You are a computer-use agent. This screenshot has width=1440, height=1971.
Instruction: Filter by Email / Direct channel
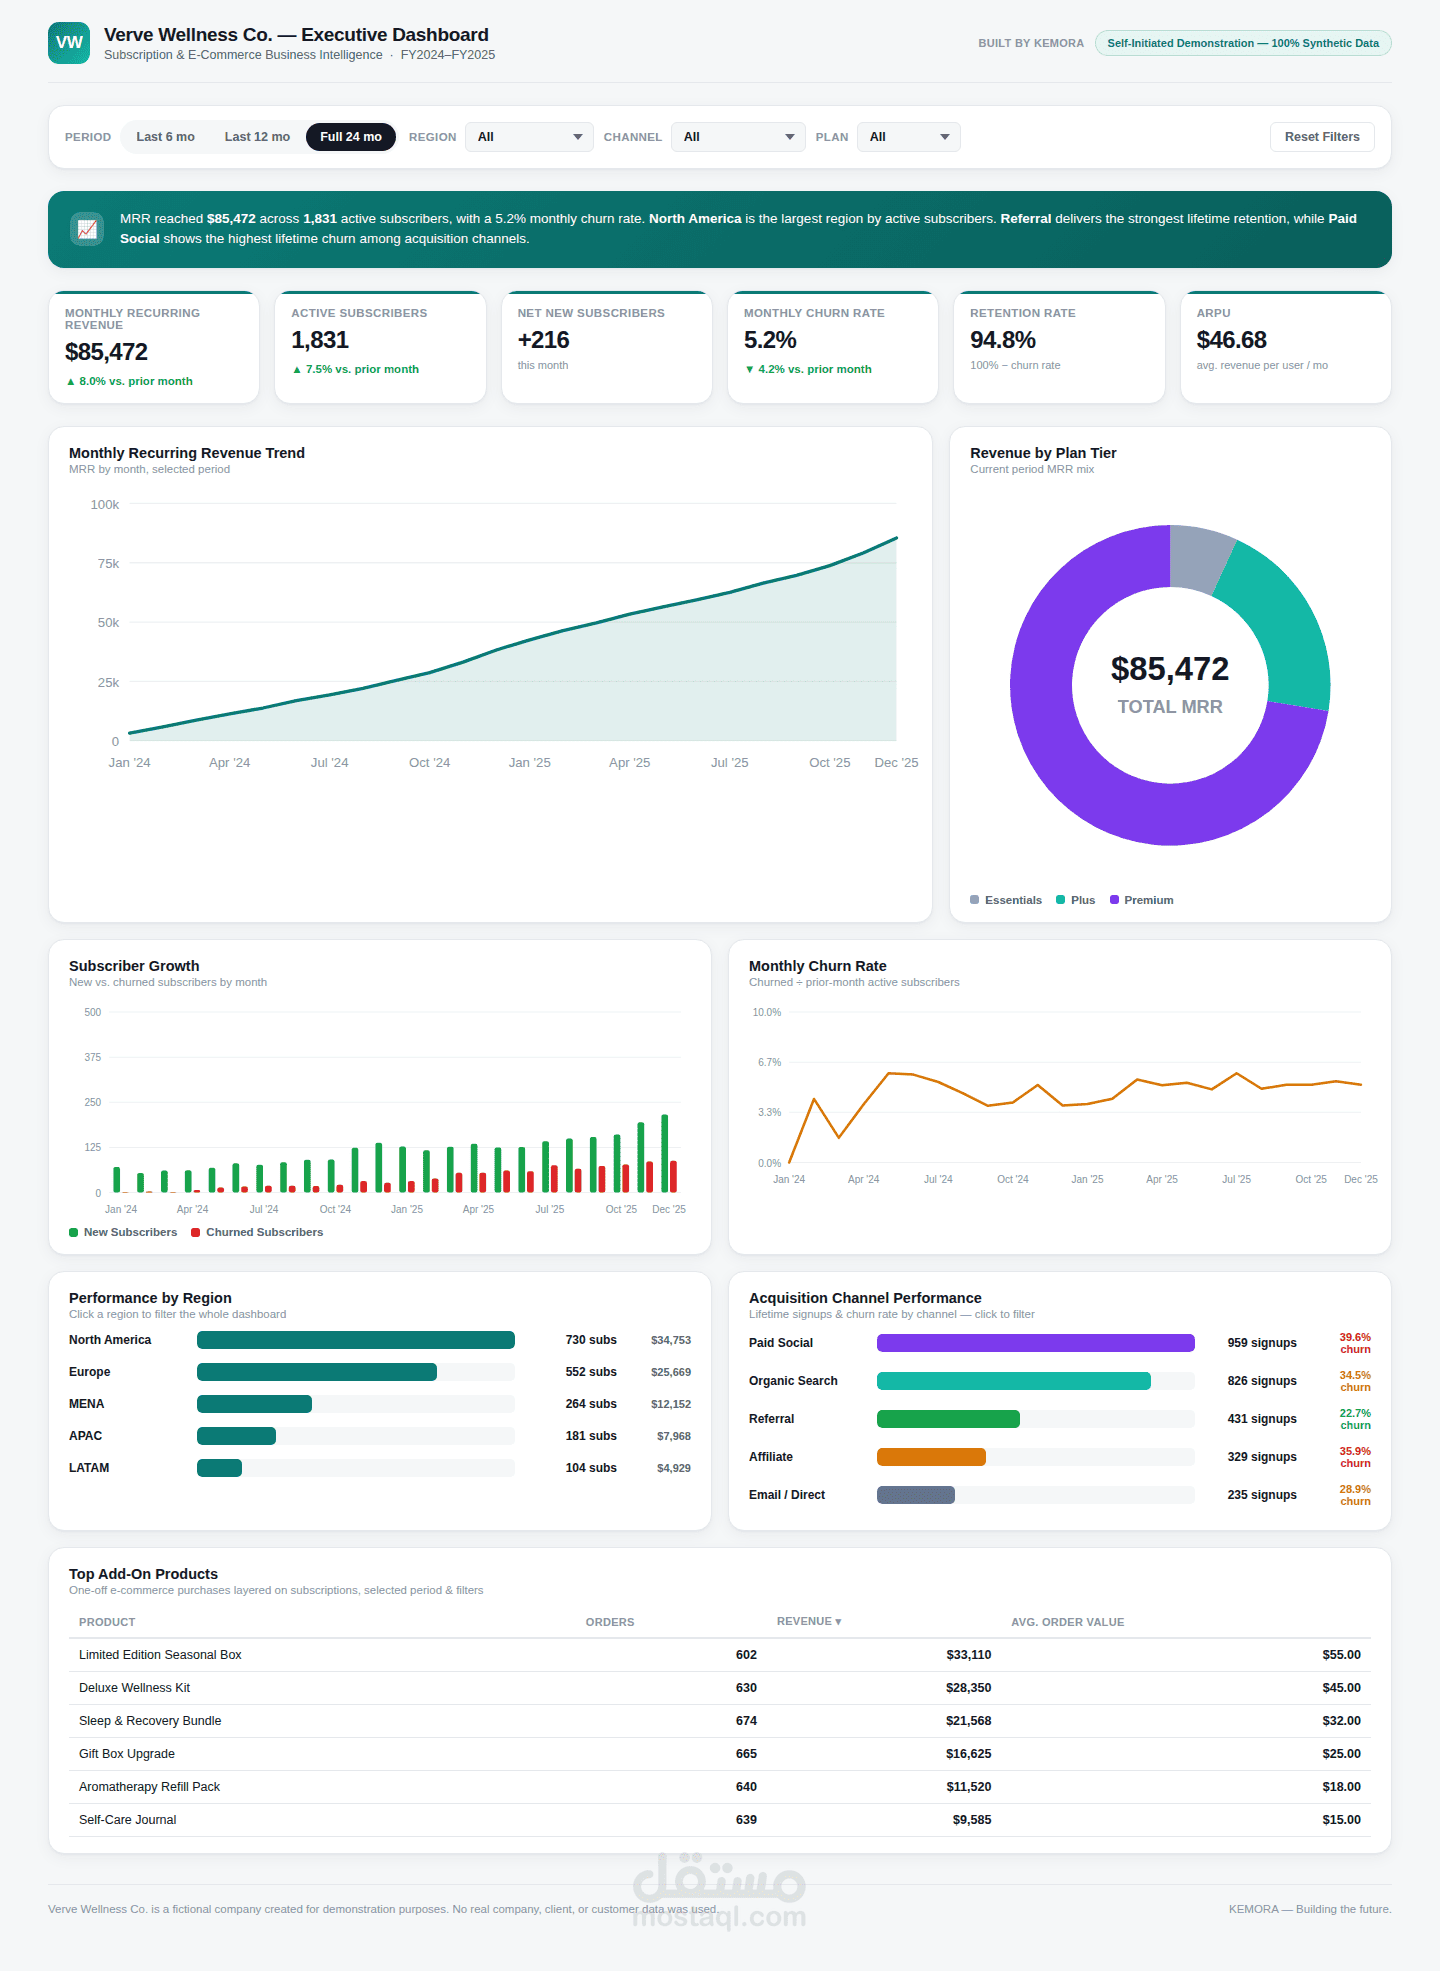[x=1060, y=1495]
